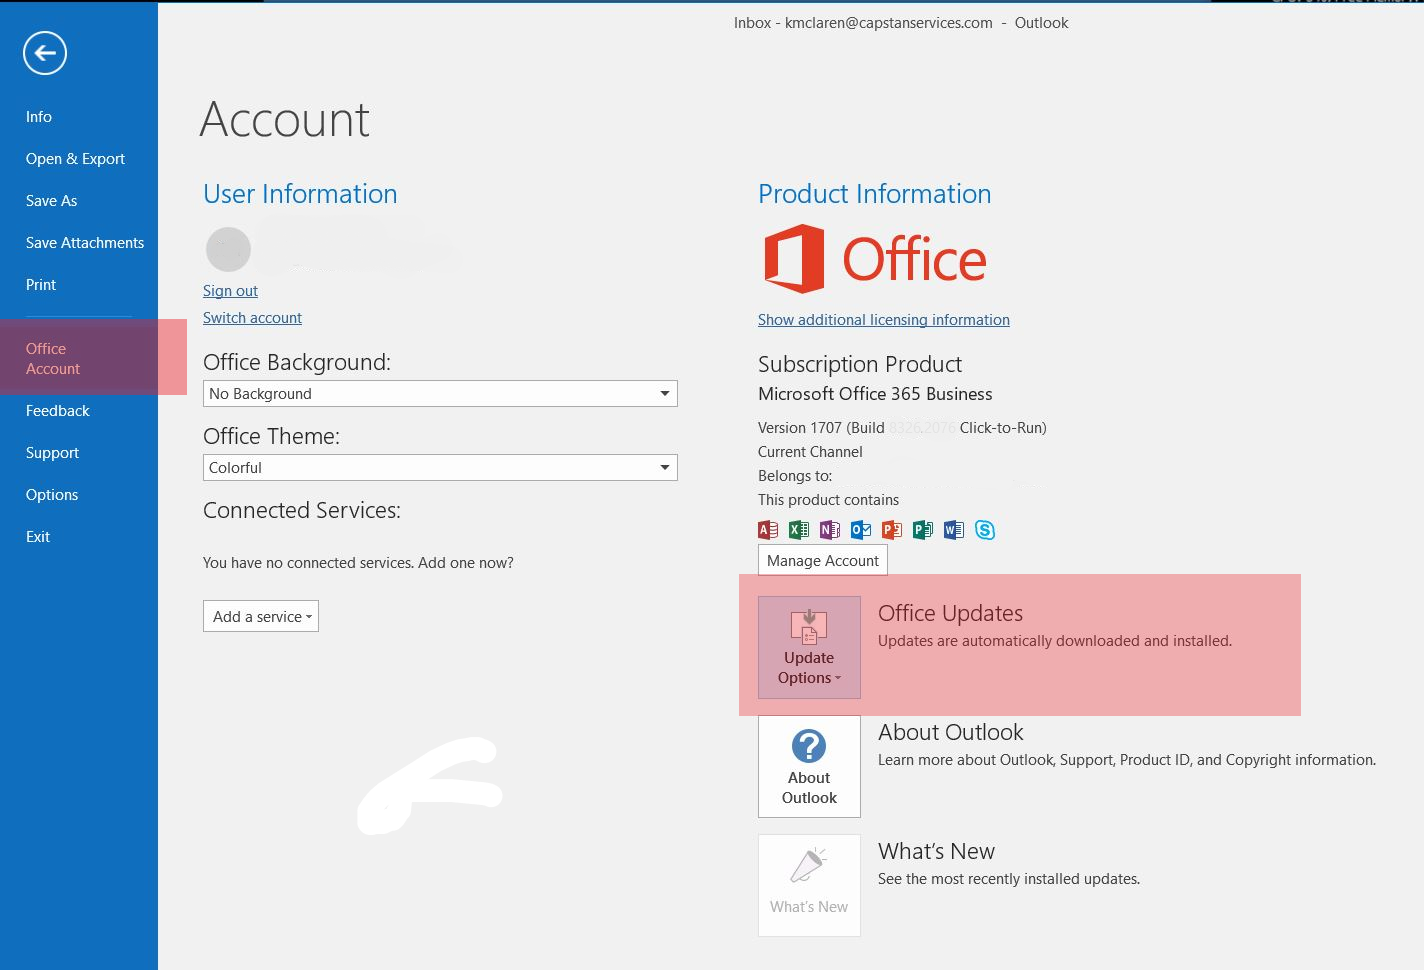The width and height of the screenshot is (1424, 970).
Task: Click the Manage Account button
Action: tap(823, 561)
